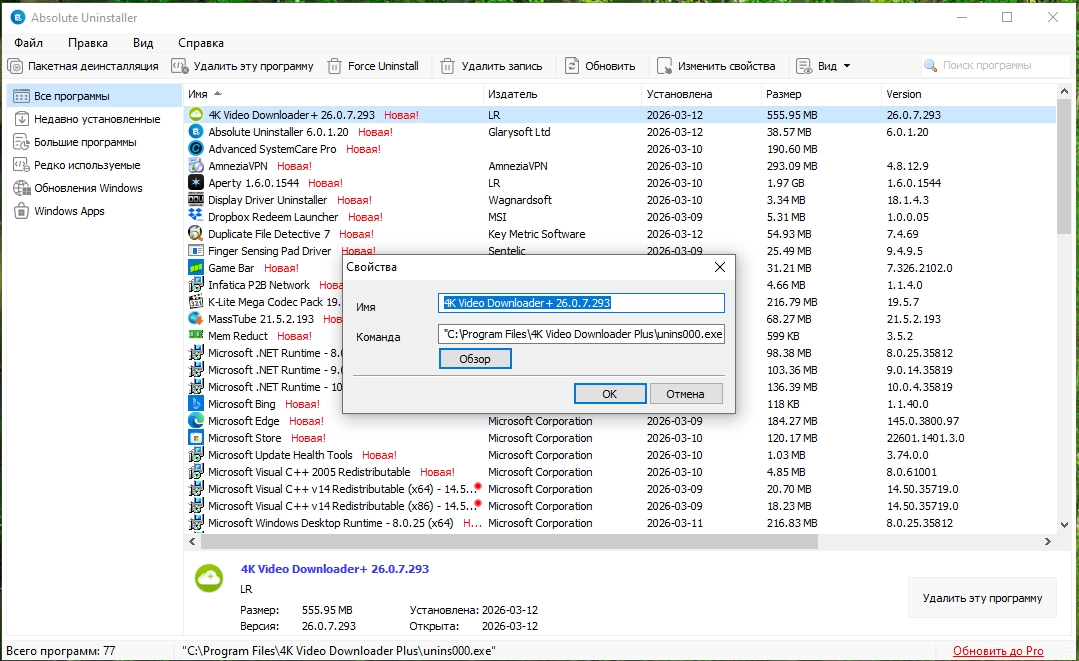Open the Вид dropdown in the toolbar
Screen dimensions: 1079x661
click(823, 66)
